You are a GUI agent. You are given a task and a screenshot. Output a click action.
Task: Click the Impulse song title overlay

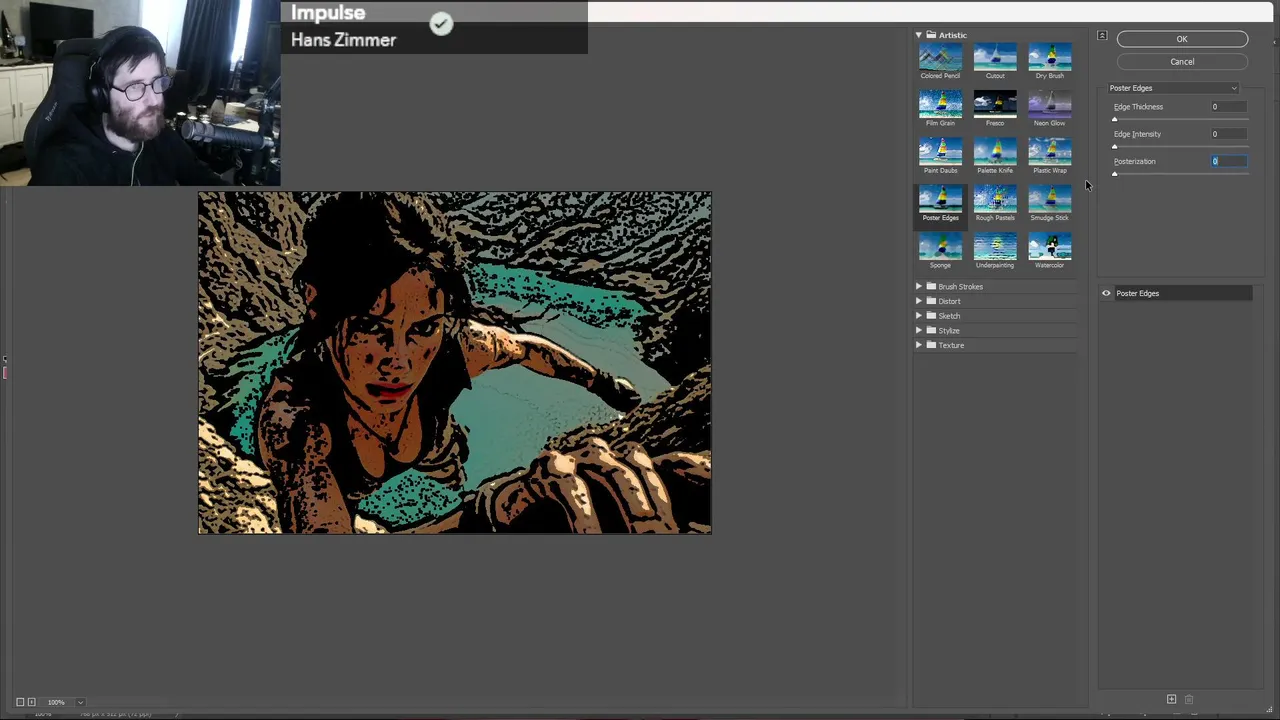click(x=328, y=13)
